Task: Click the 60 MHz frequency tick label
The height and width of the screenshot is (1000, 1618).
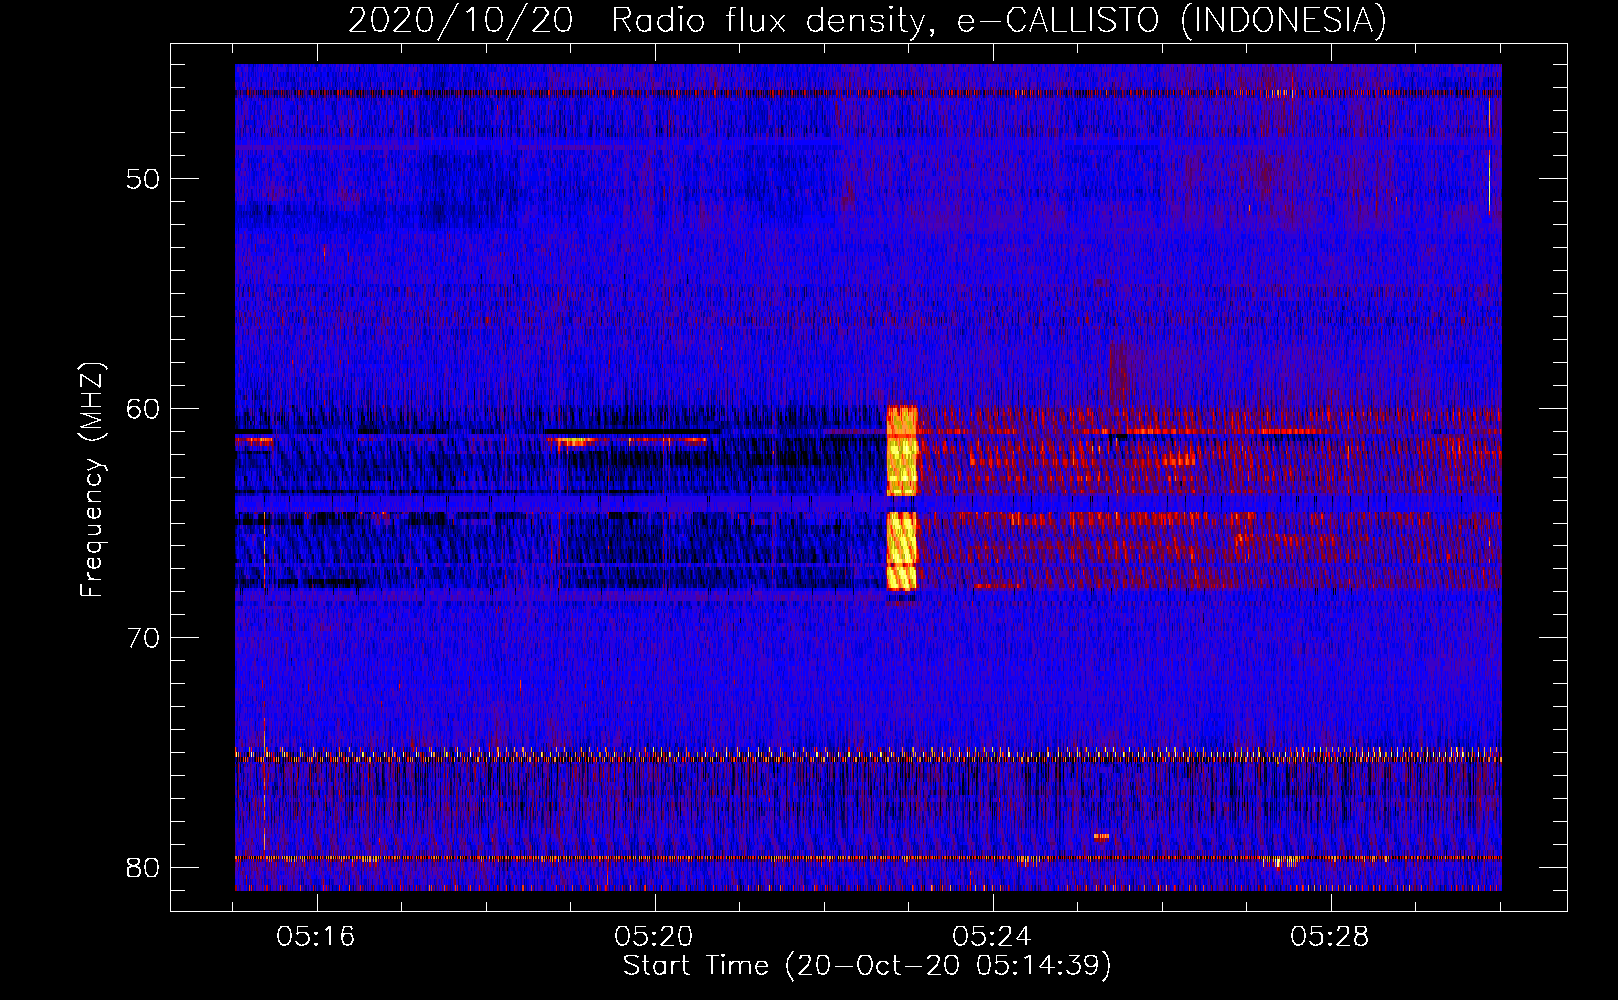Action: [x=143, y=409]
